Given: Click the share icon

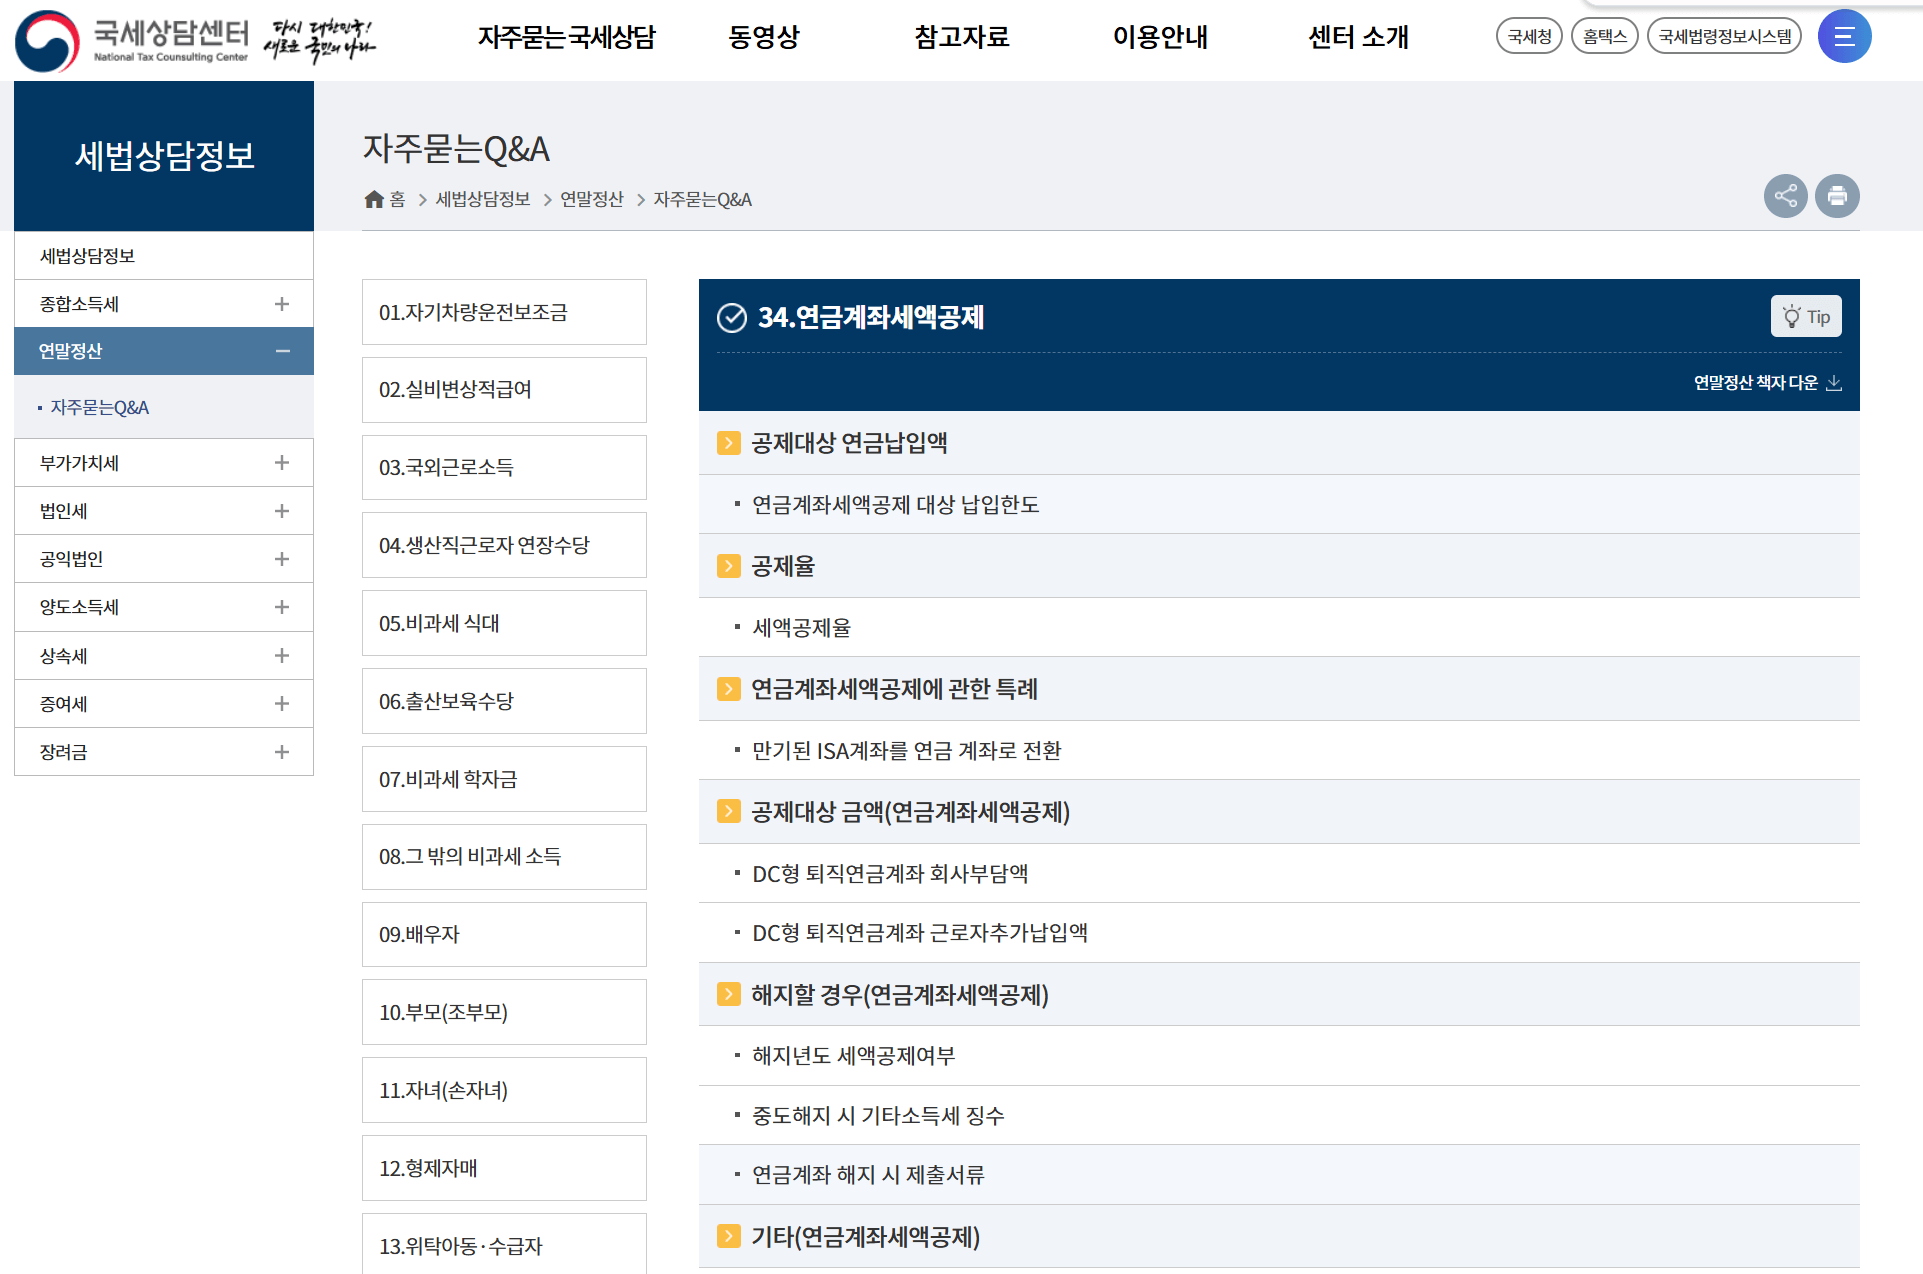Looking at the screenshot, I should [1786, 196].
